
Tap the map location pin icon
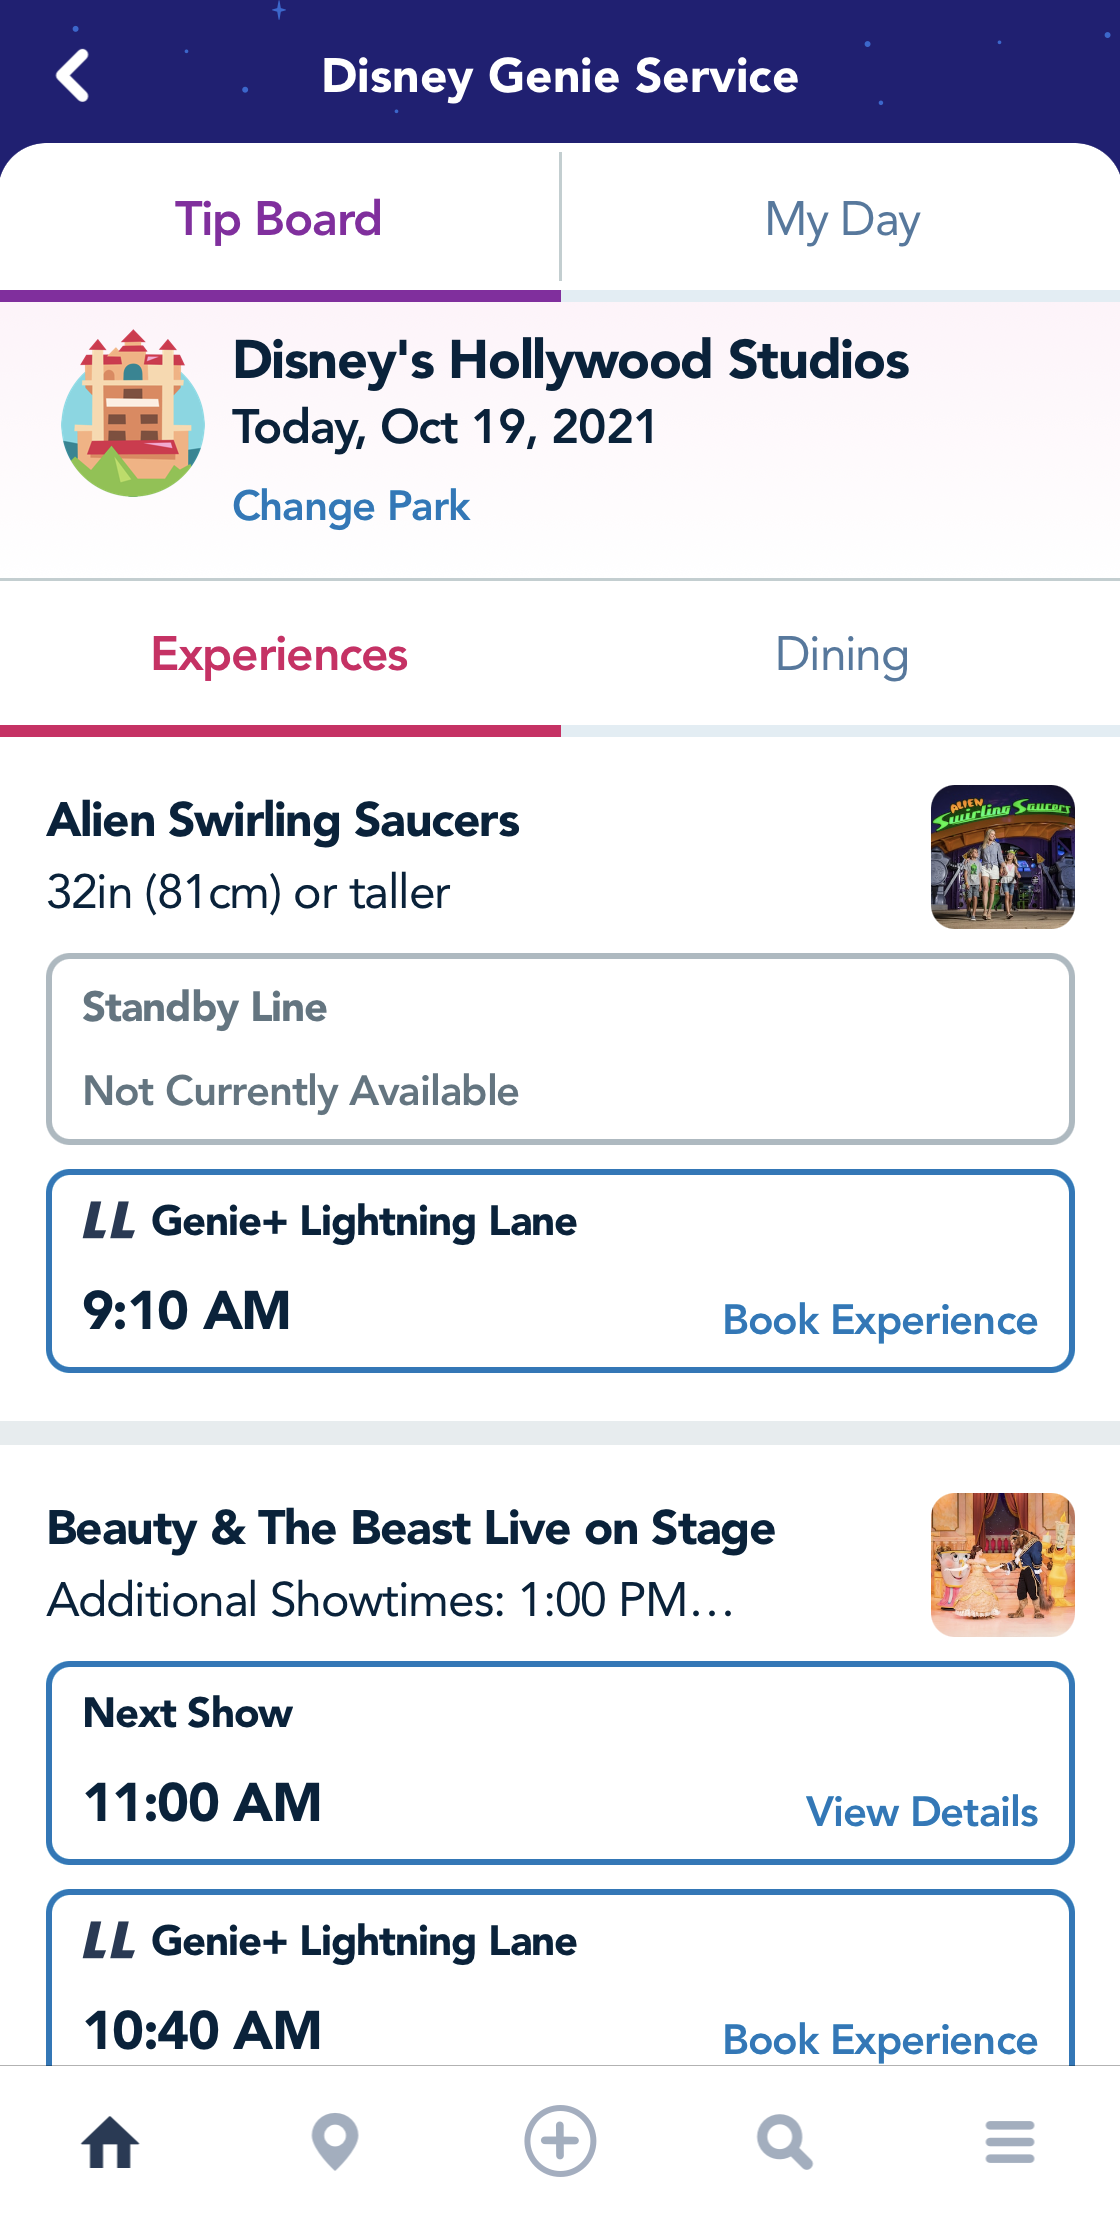pyautogui.click(x=335, y=2142)
